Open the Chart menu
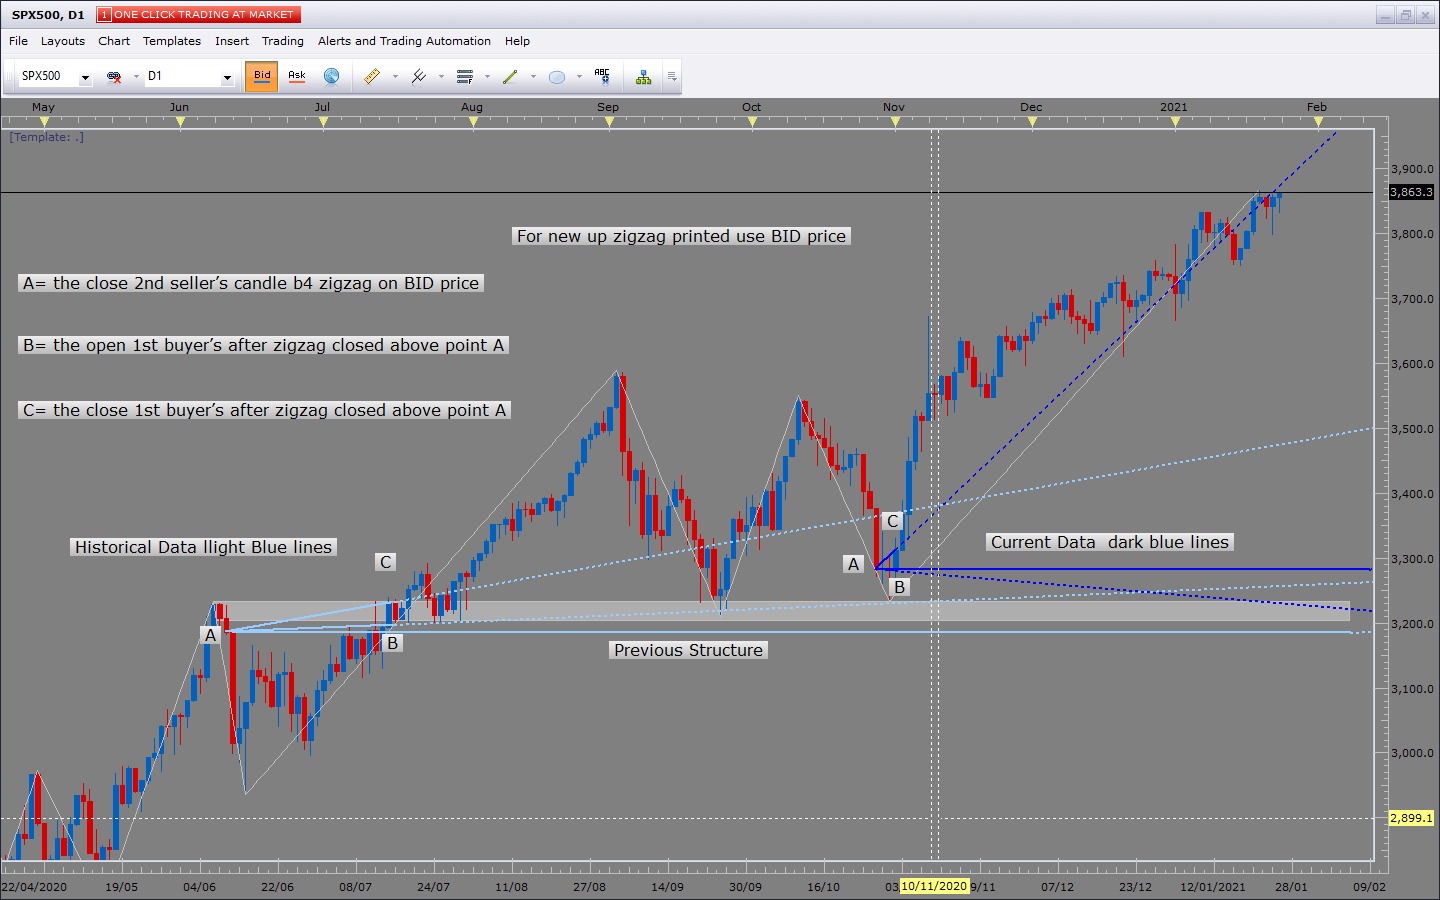The image size is (1440, 900). (x=114, y=41)
